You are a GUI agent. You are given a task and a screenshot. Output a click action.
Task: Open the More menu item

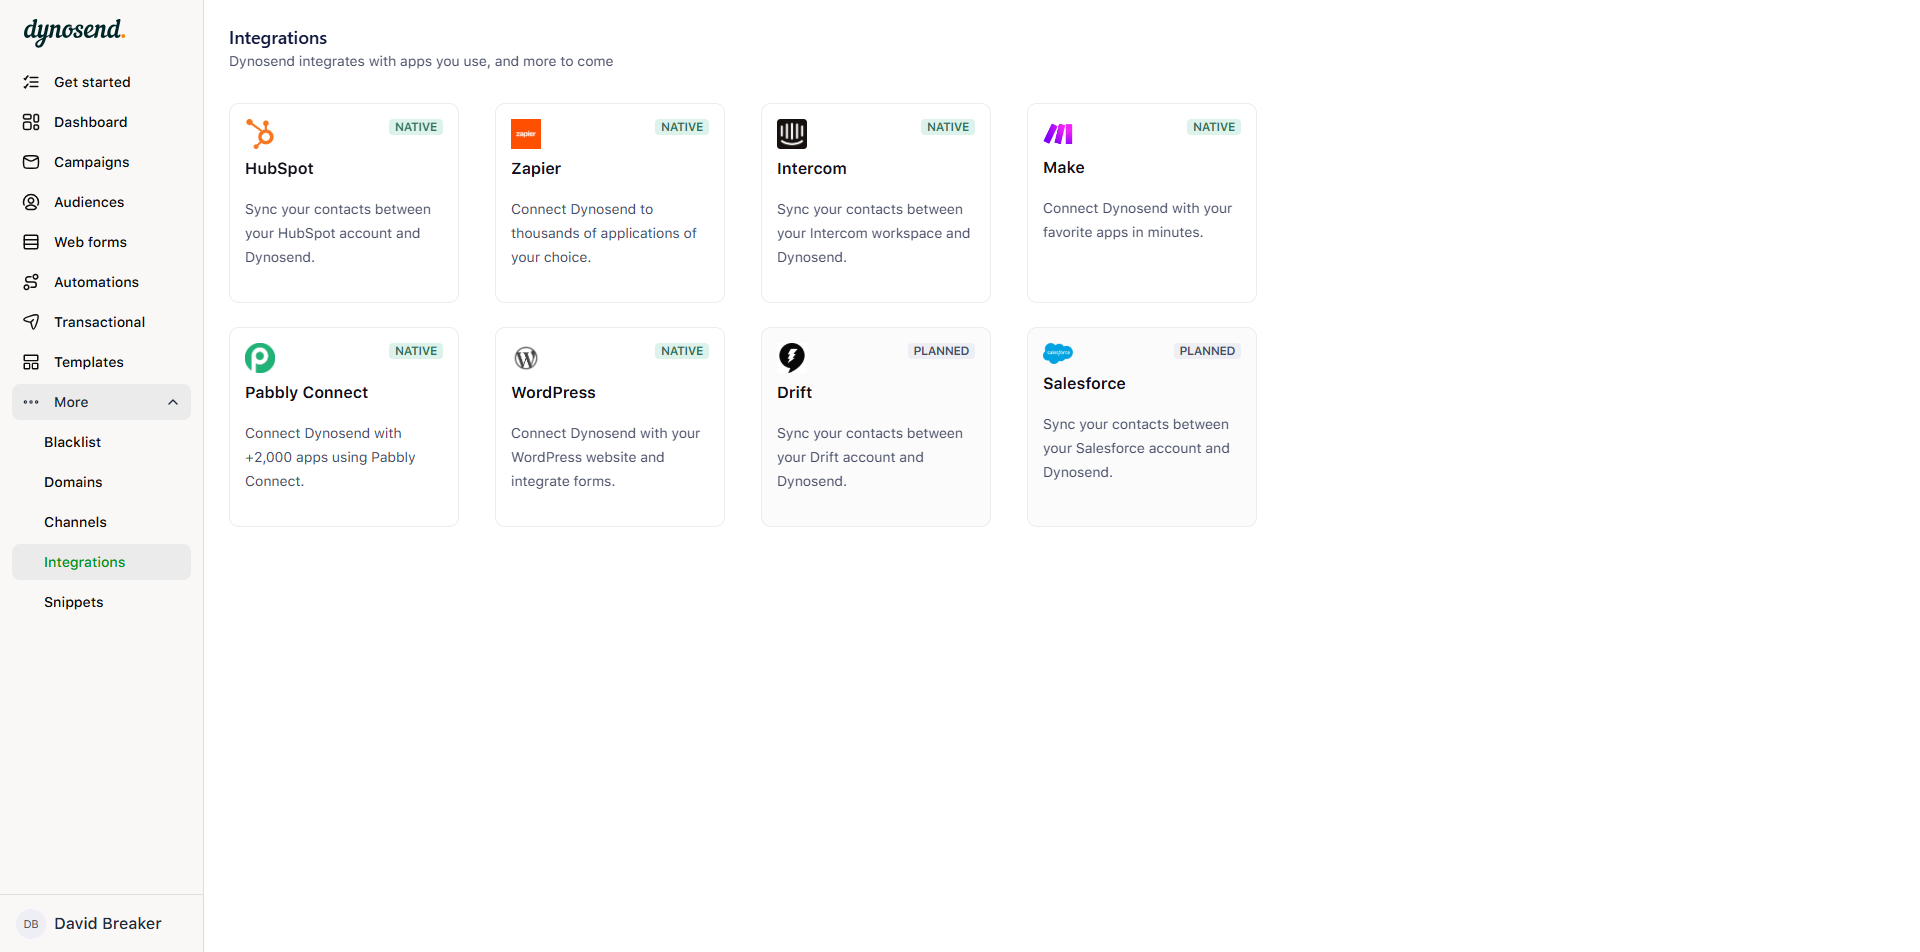[70, 402]
